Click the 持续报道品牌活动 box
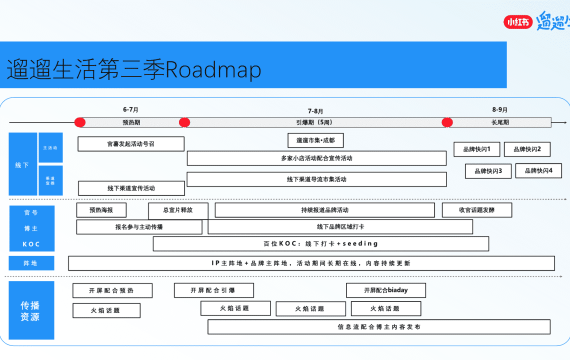 pos(325,210)
